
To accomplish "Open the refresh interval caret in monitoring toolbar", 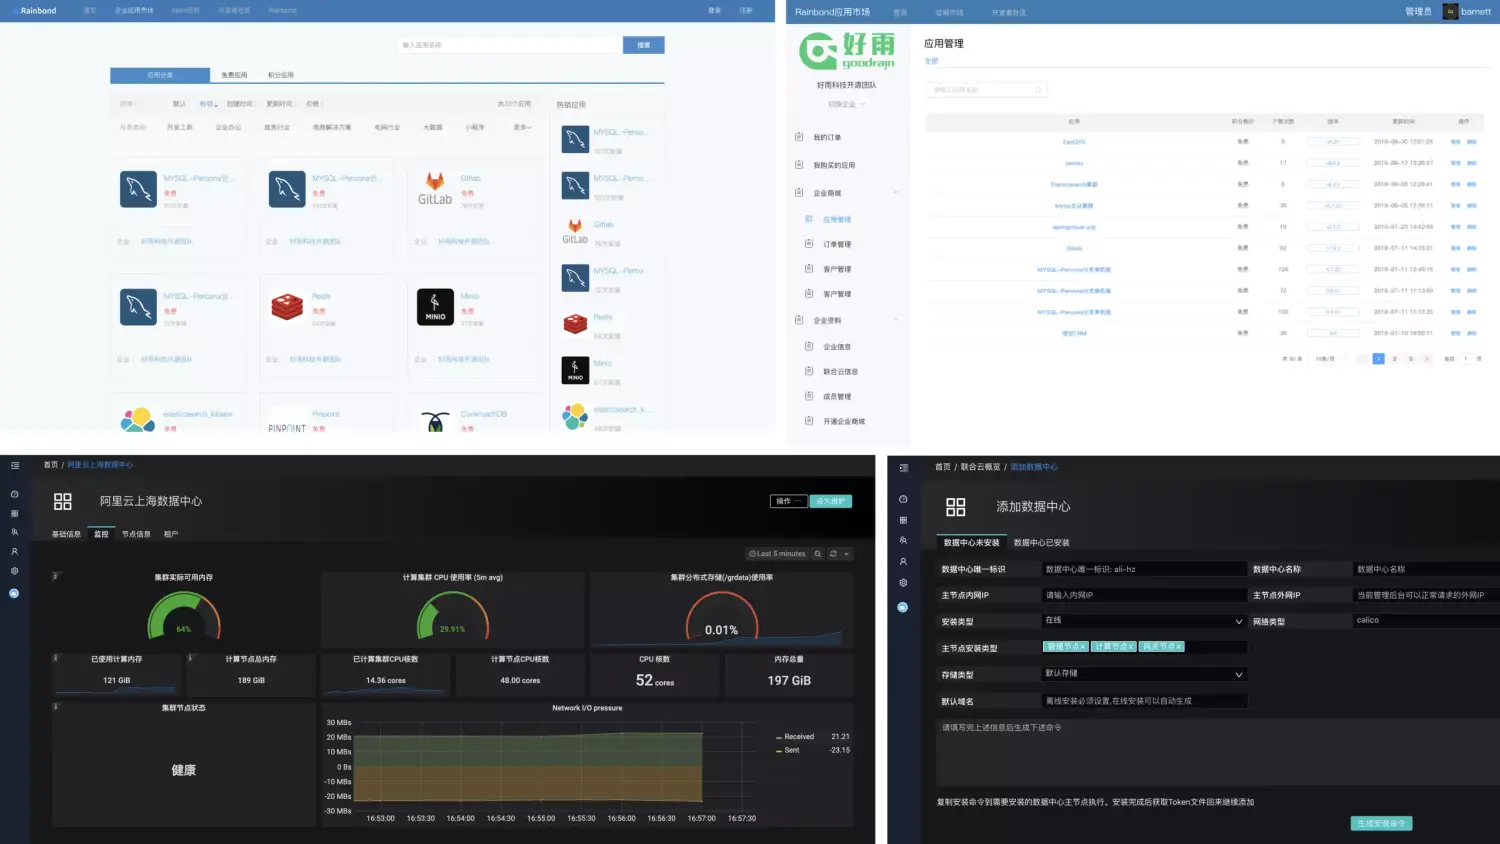I will [847, 554].
